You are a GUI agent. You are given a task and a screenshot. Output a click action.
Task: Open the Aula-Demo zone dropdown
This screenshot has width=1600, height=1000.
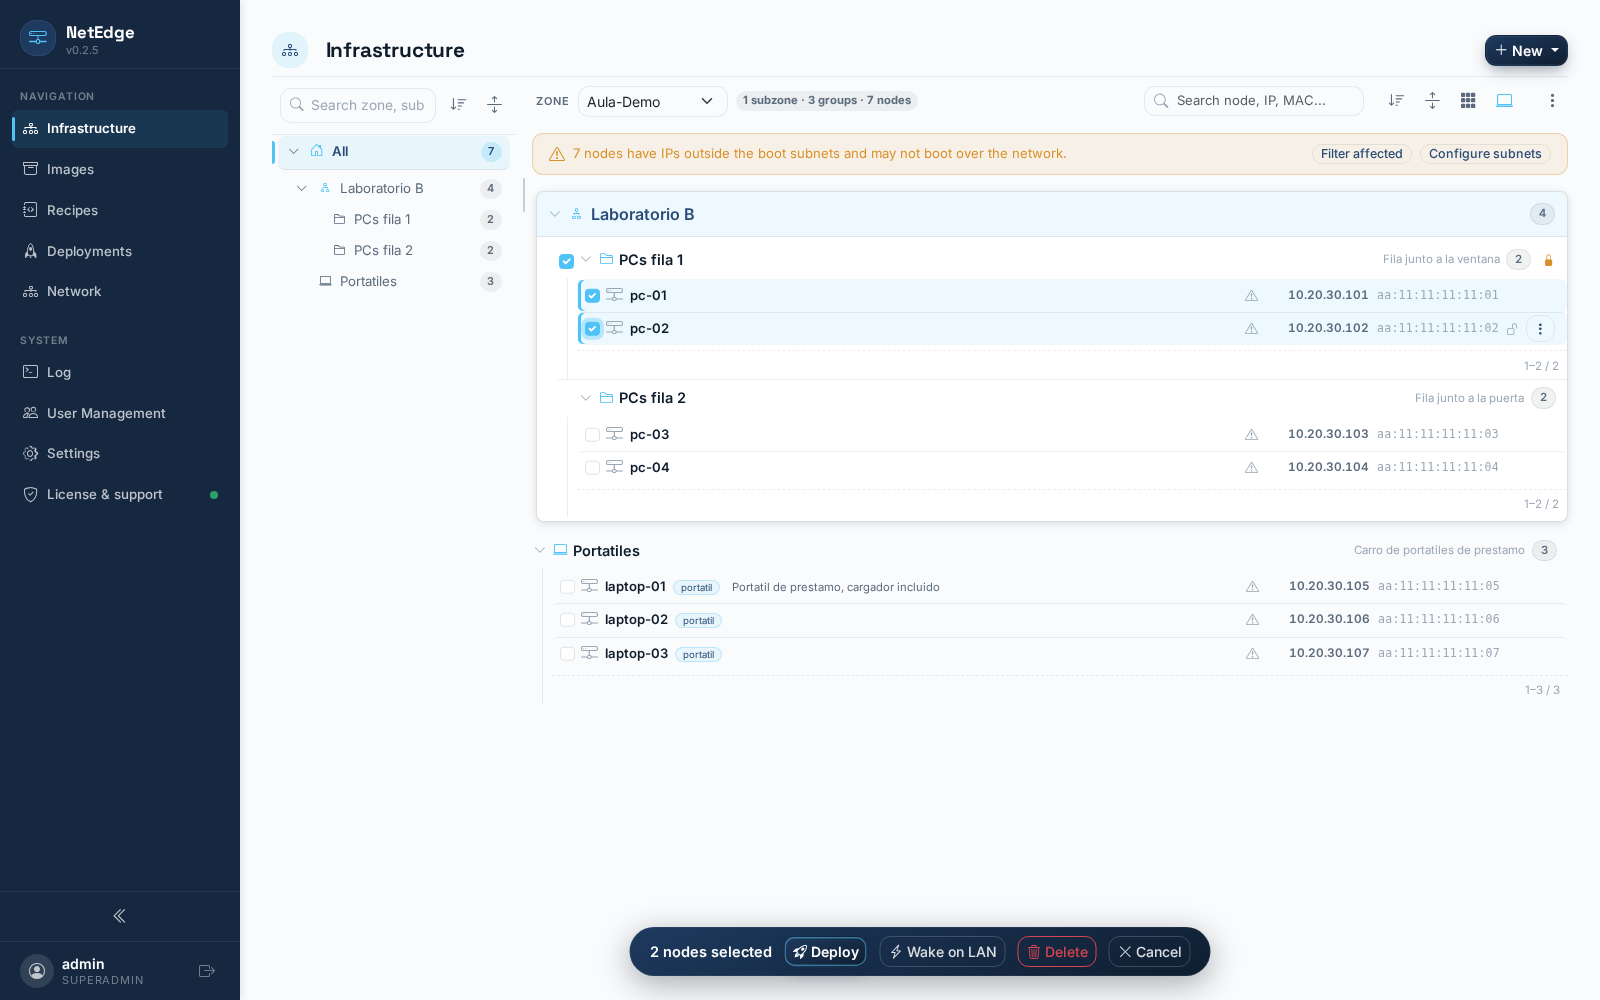click(x=652, y=101)
